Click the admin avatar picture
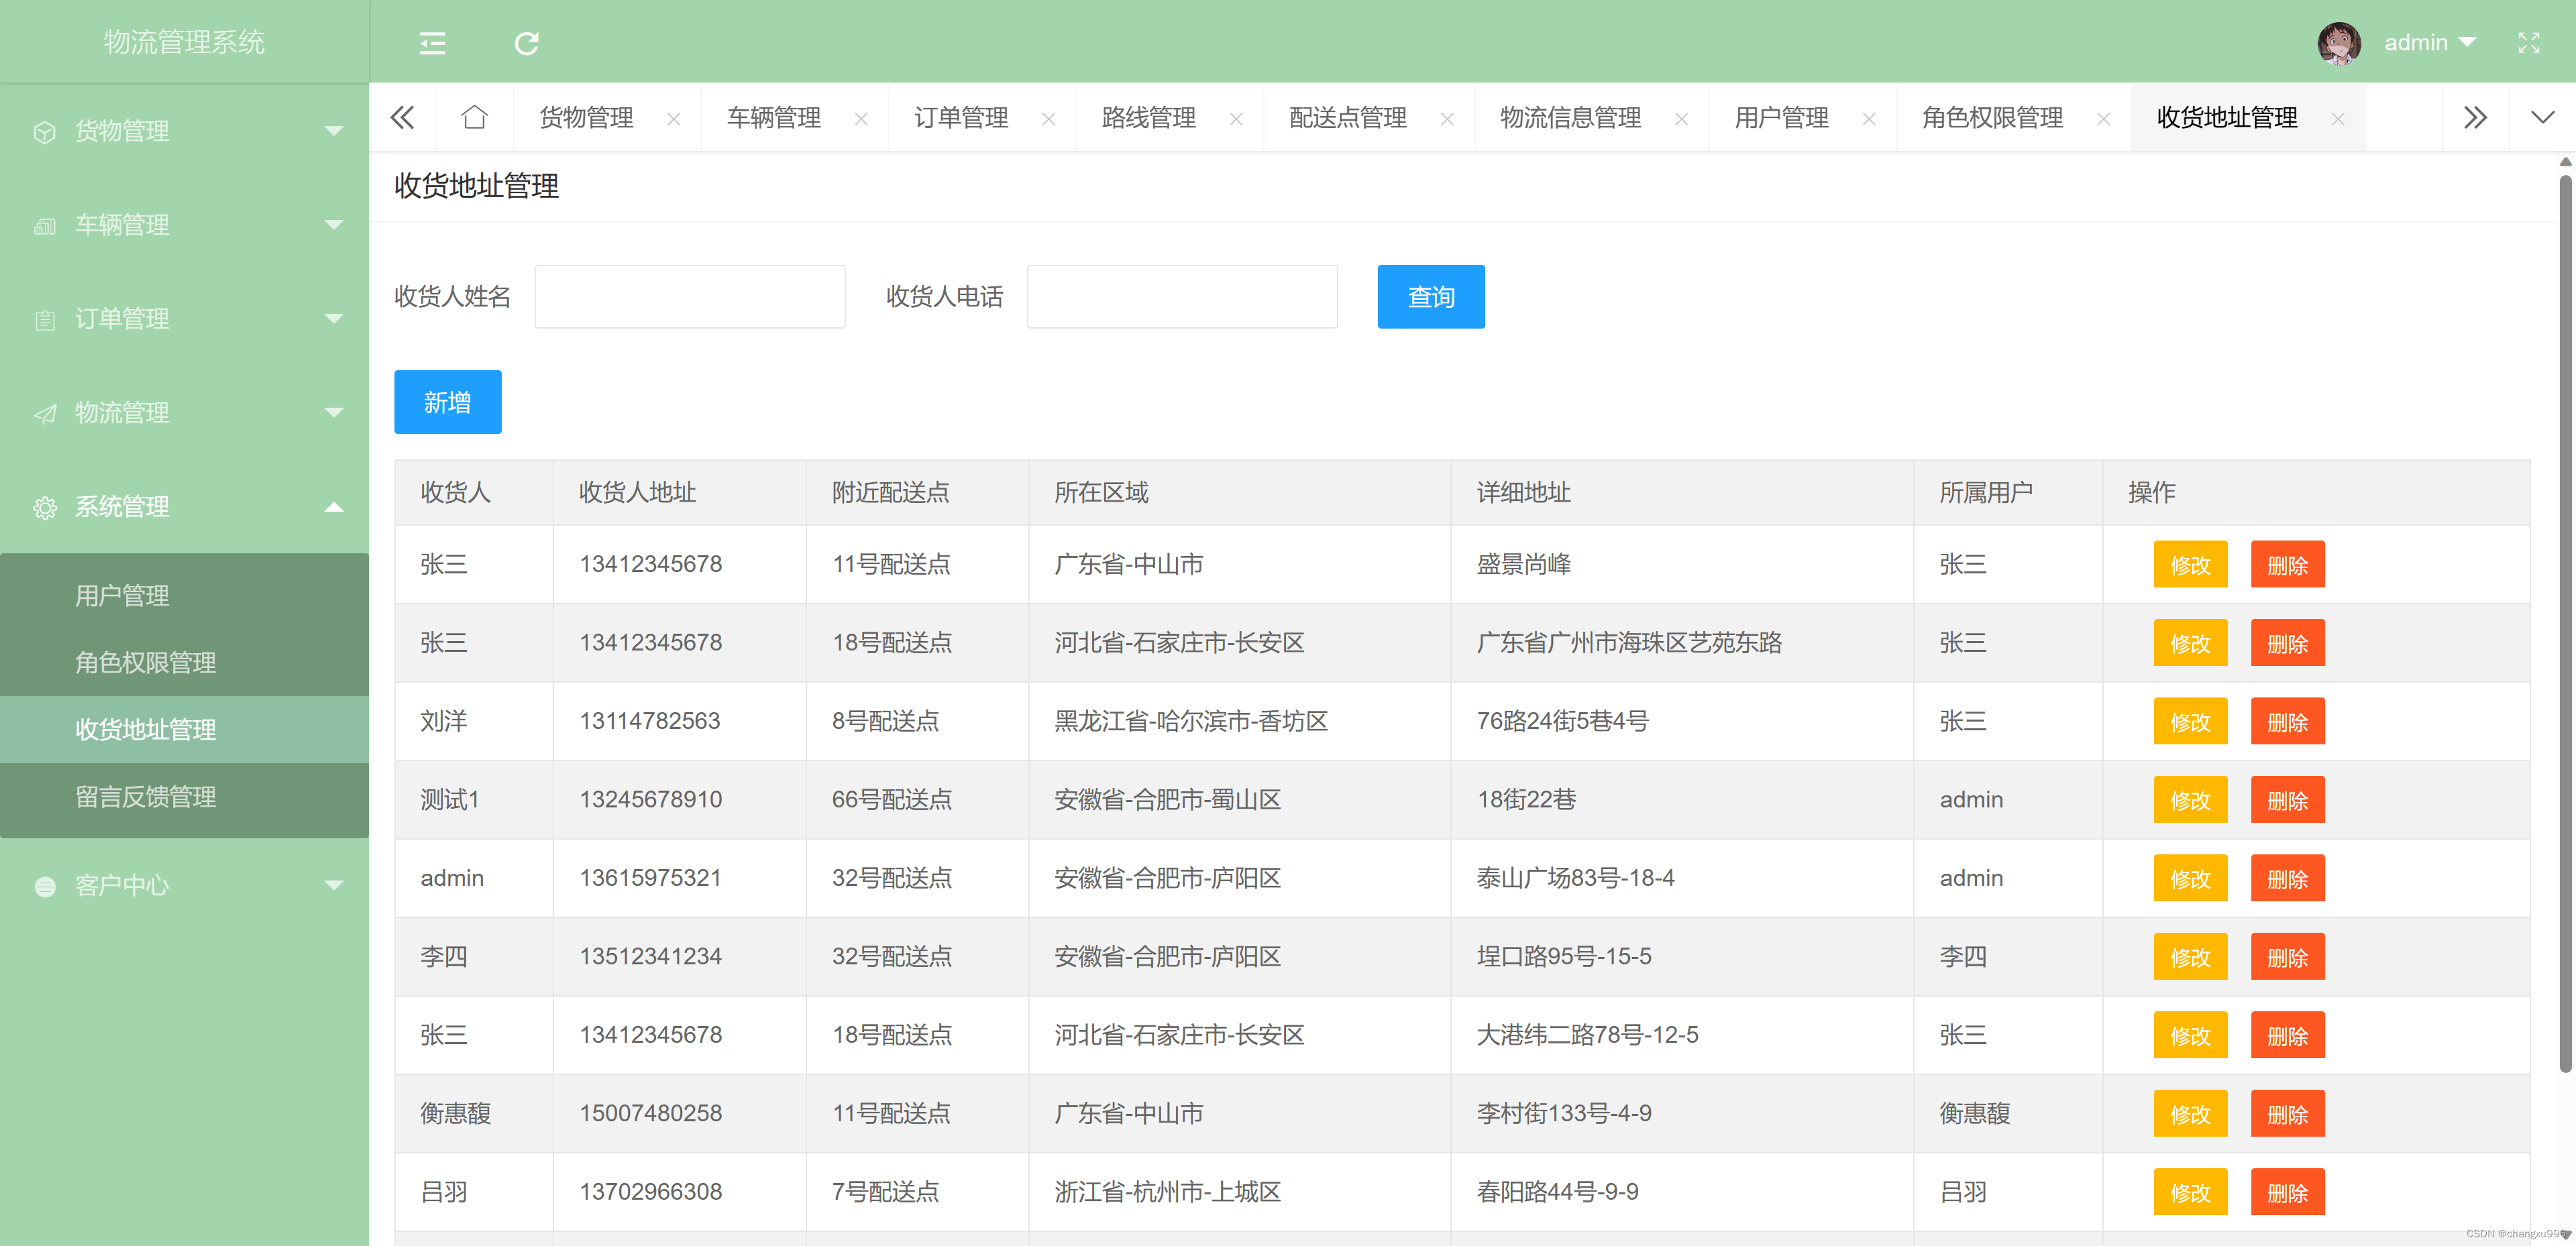The image size is (2576, 1246). 2338,43
